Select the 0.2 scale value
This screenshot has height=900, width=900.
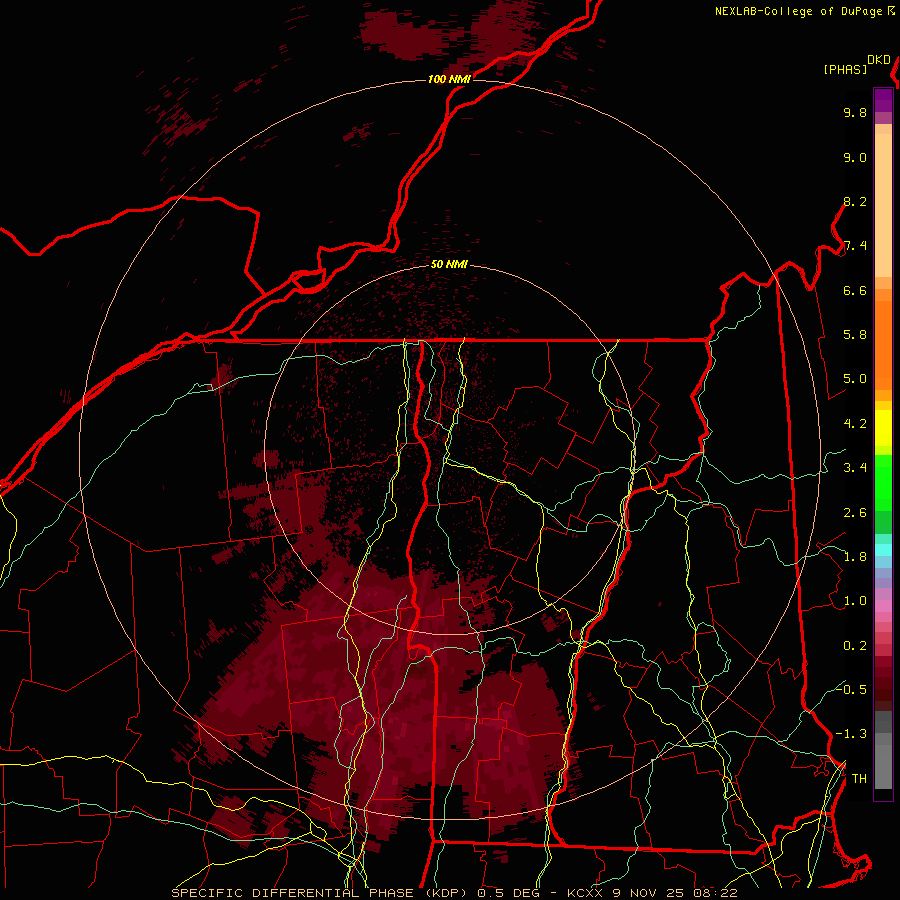click(x=855, y=646)
